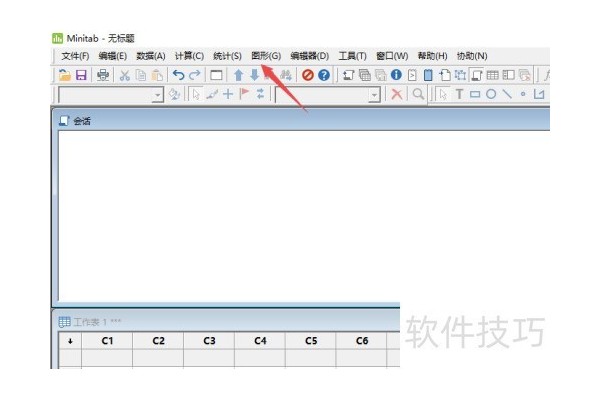
Task: Expand the second toolbar combo box
Action: [374, 95]
